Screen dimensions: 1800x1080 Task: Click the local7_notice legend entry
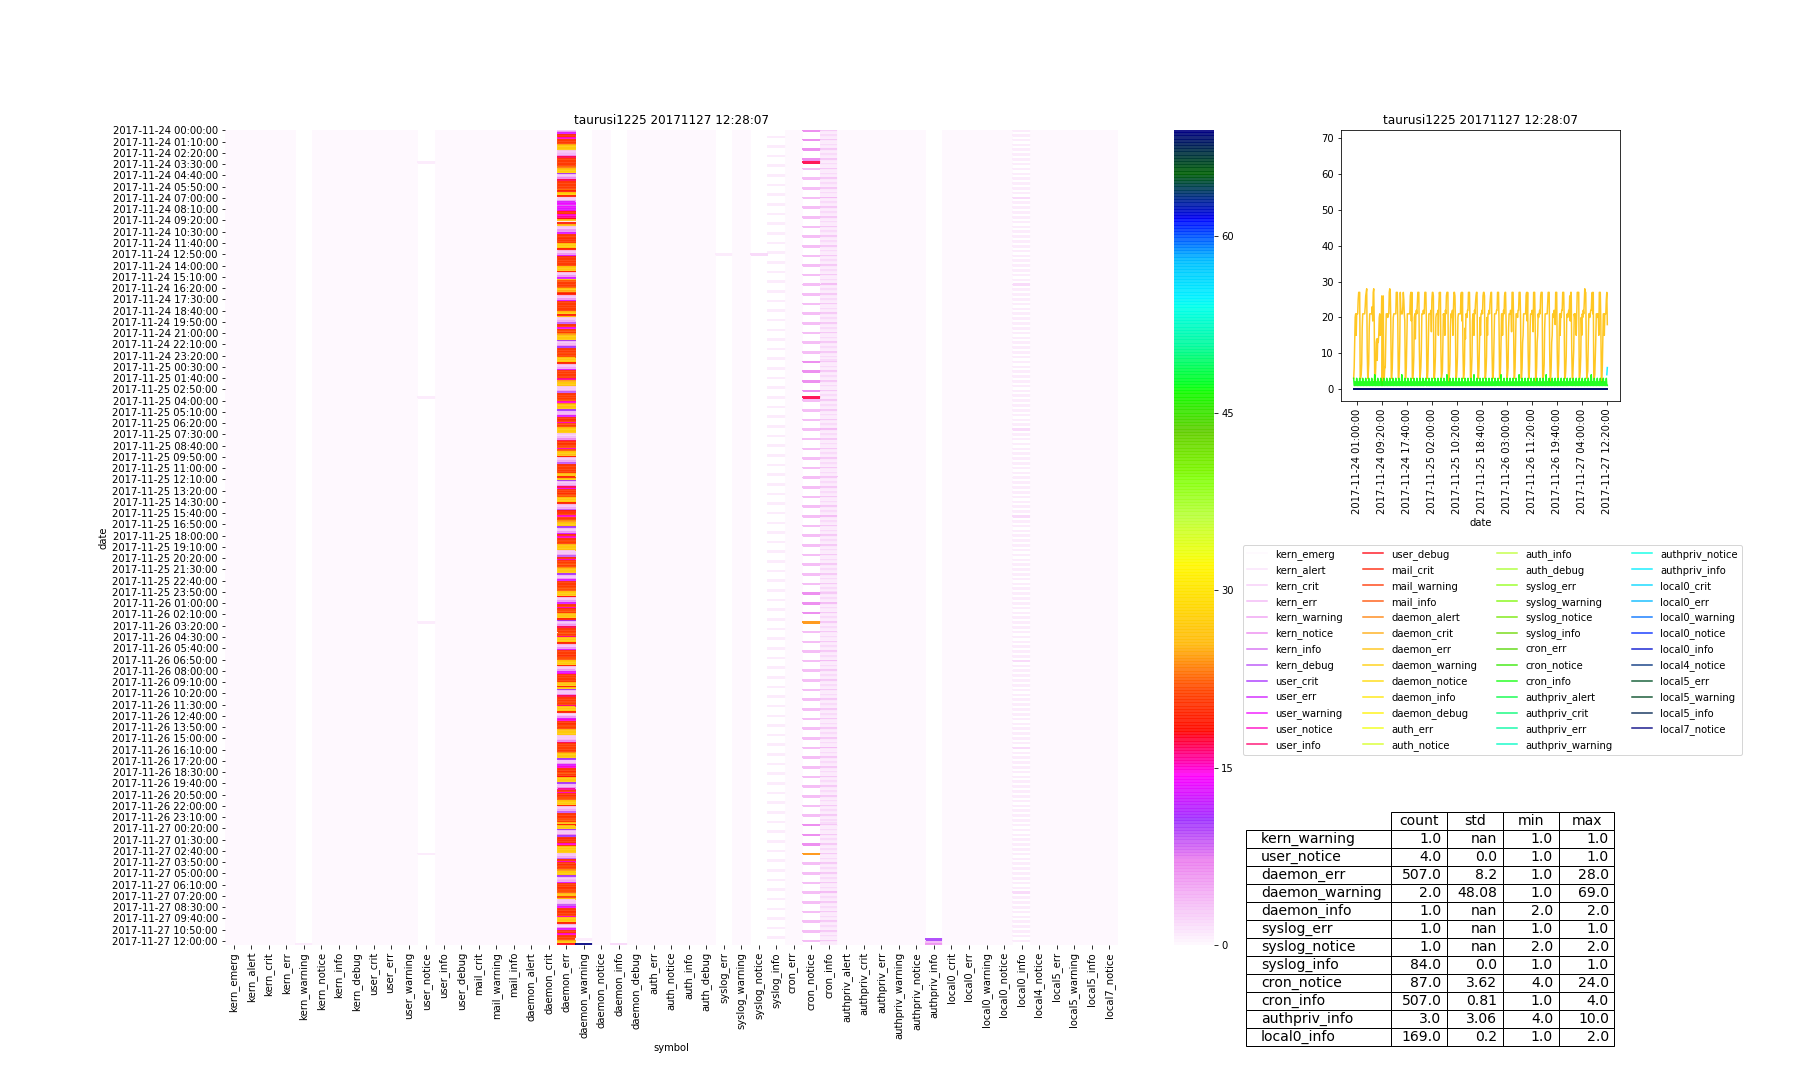(x=1692, y=730)
